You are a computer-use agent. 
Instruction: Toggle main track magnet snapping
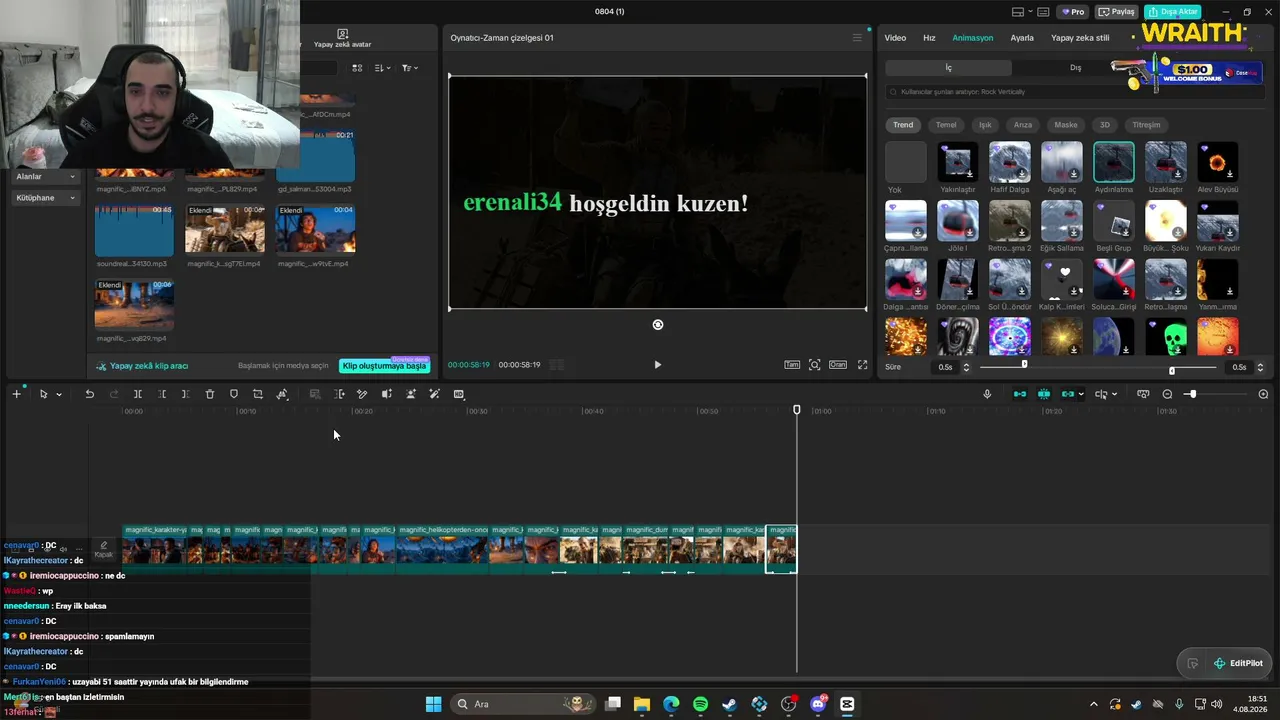(1019, 394)
